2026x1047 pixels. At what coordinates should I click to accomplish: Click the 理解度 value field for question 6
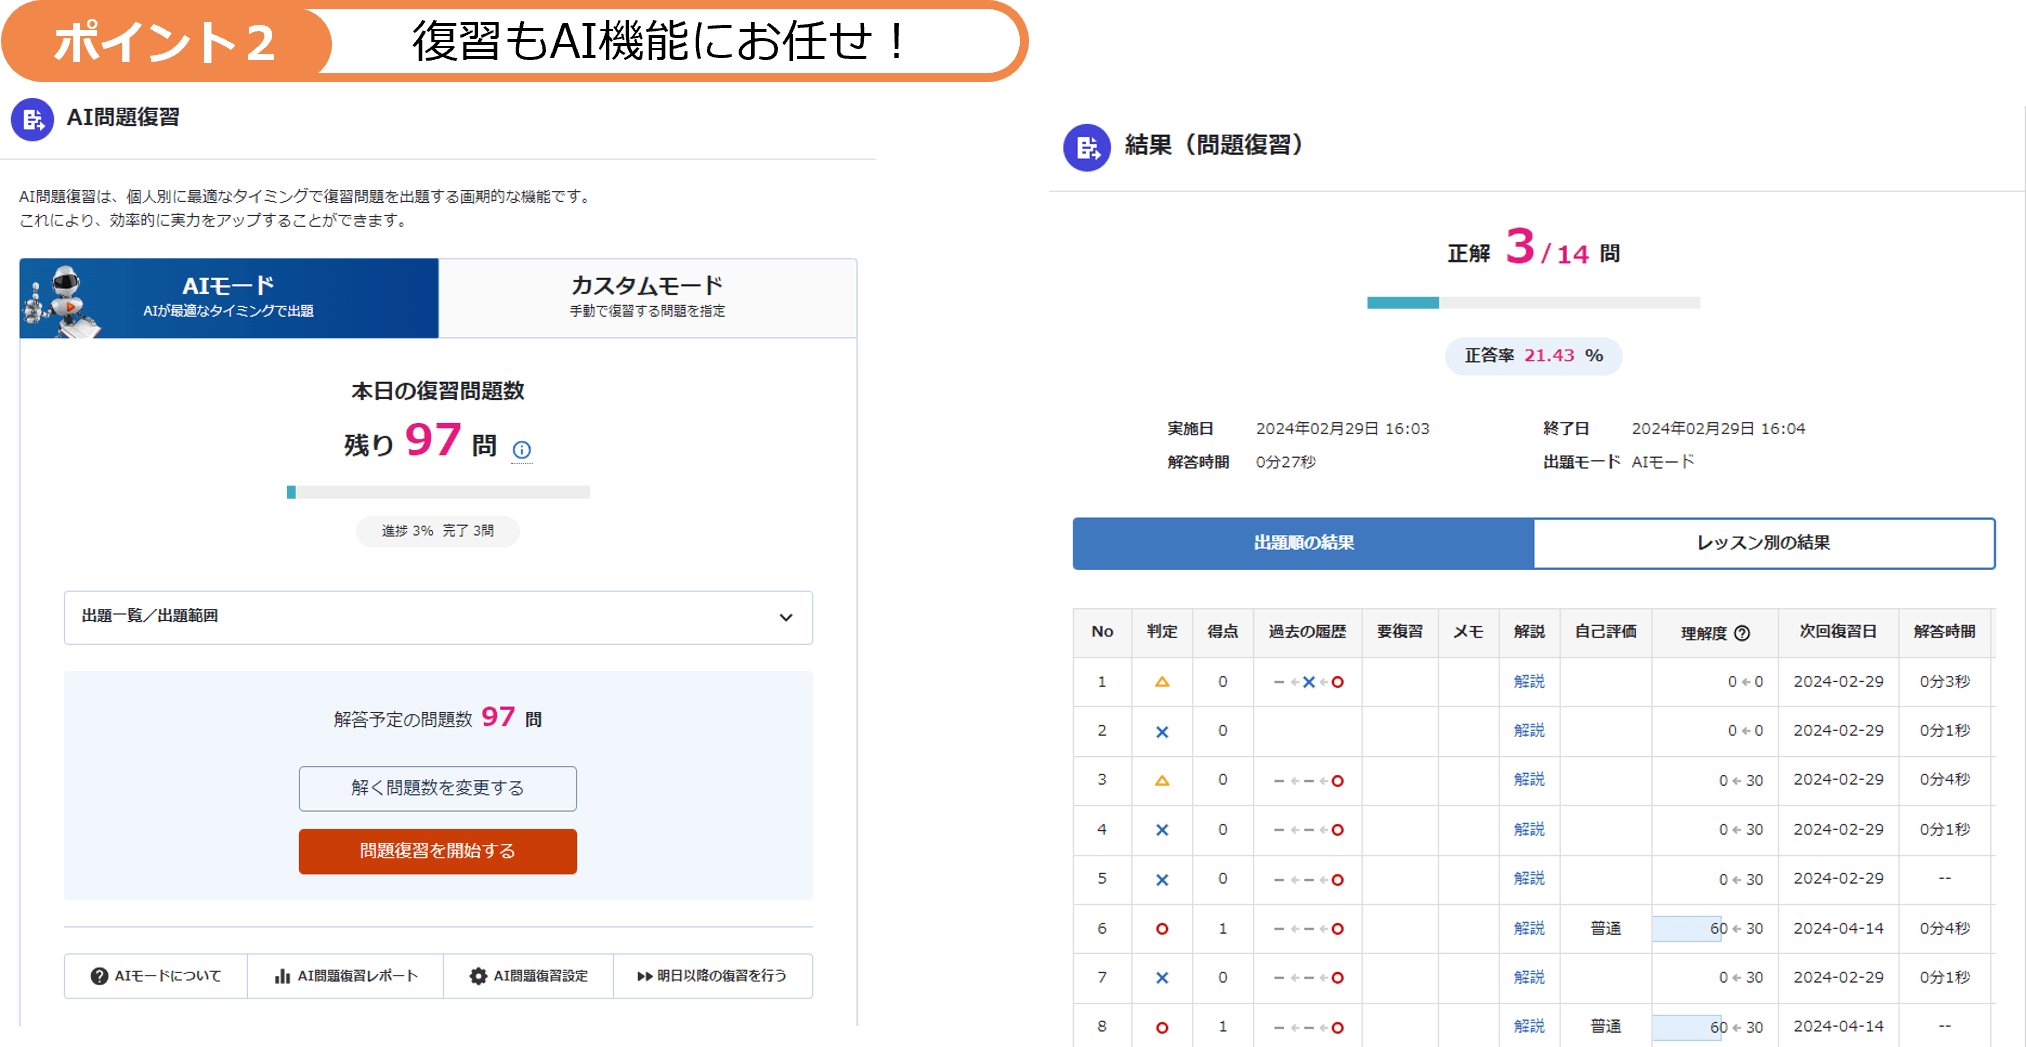click(1690, 928)
